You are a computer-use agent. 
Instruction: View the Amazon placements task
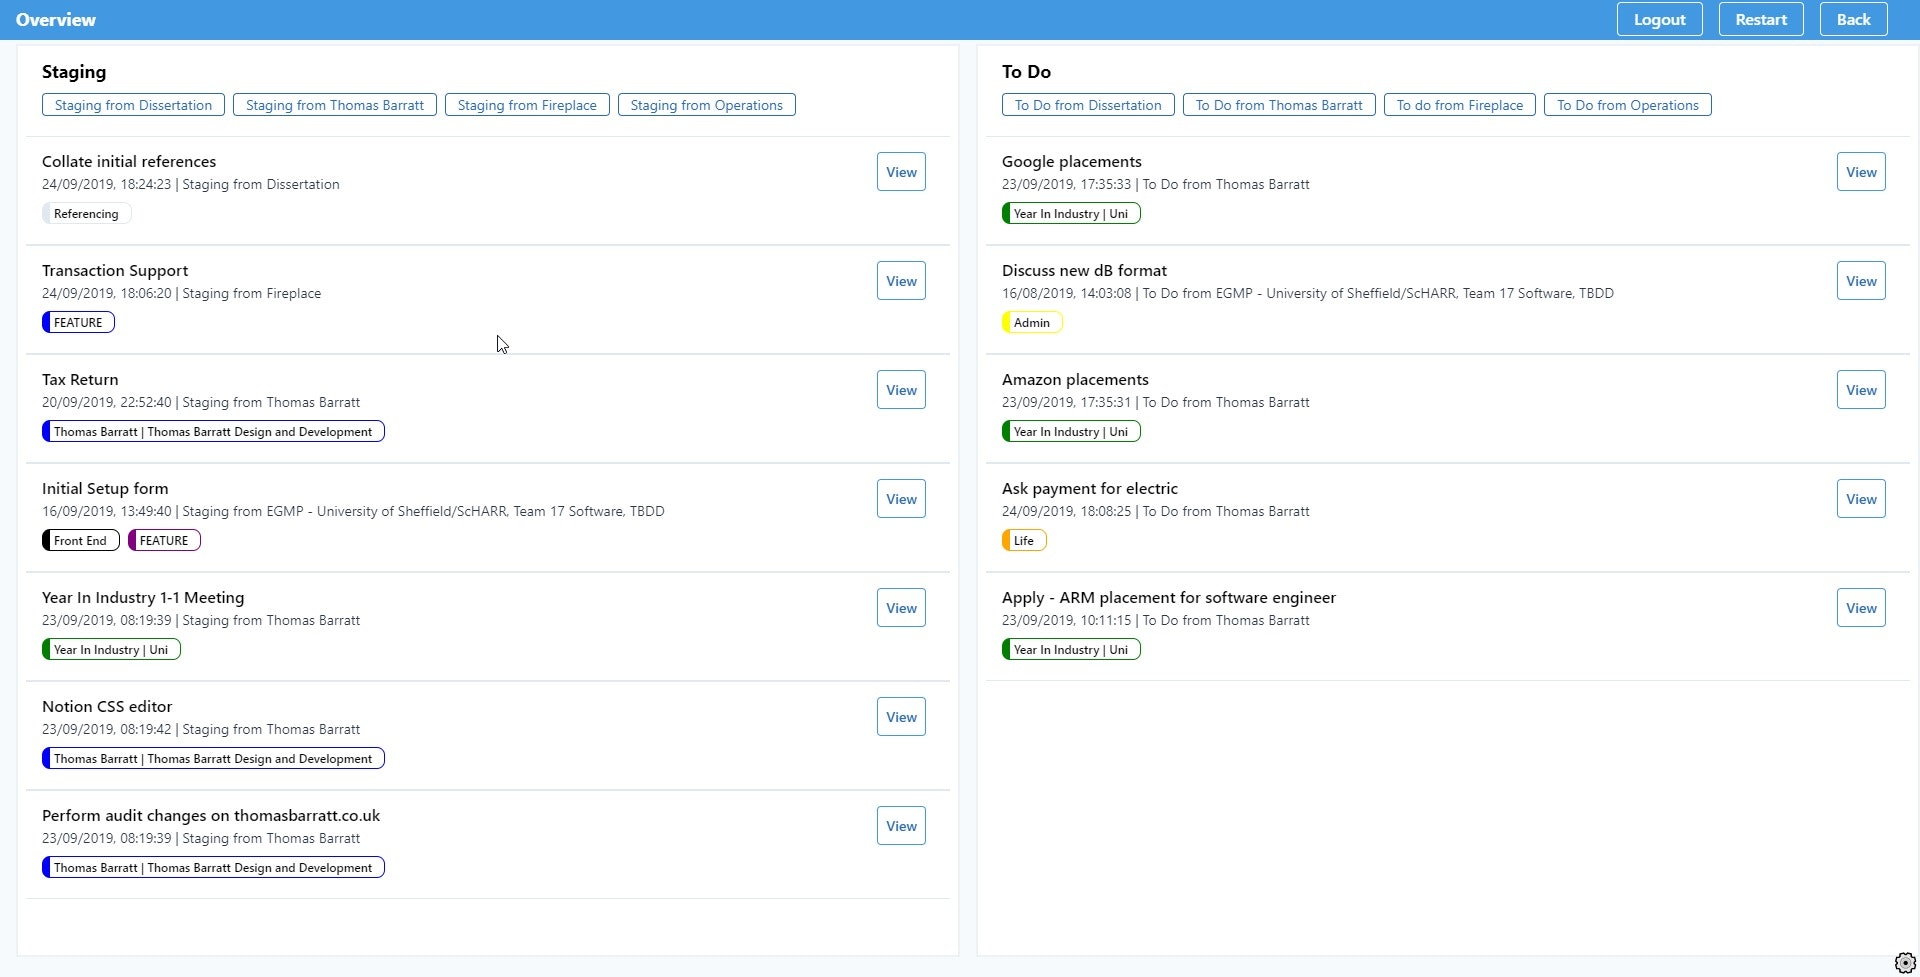coord(1861,390)
